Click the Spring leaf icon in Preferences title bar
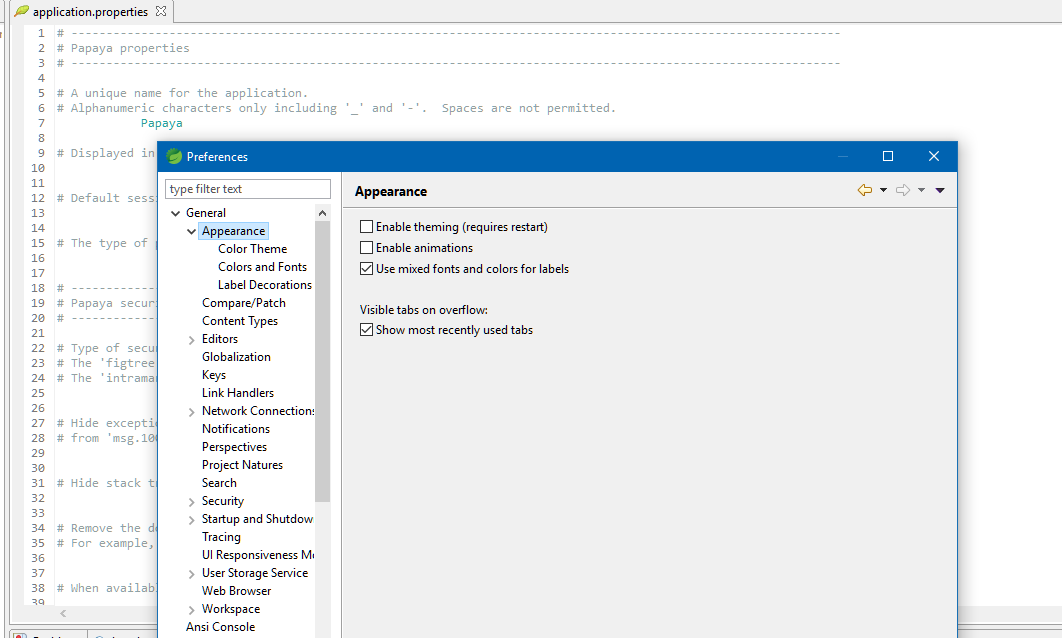 pos(174,156)
